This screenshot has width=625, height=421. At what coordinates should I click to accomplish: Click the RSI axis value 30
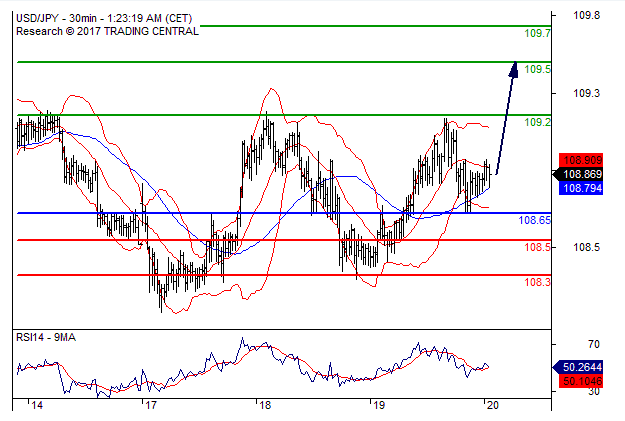tap(594, 392)
